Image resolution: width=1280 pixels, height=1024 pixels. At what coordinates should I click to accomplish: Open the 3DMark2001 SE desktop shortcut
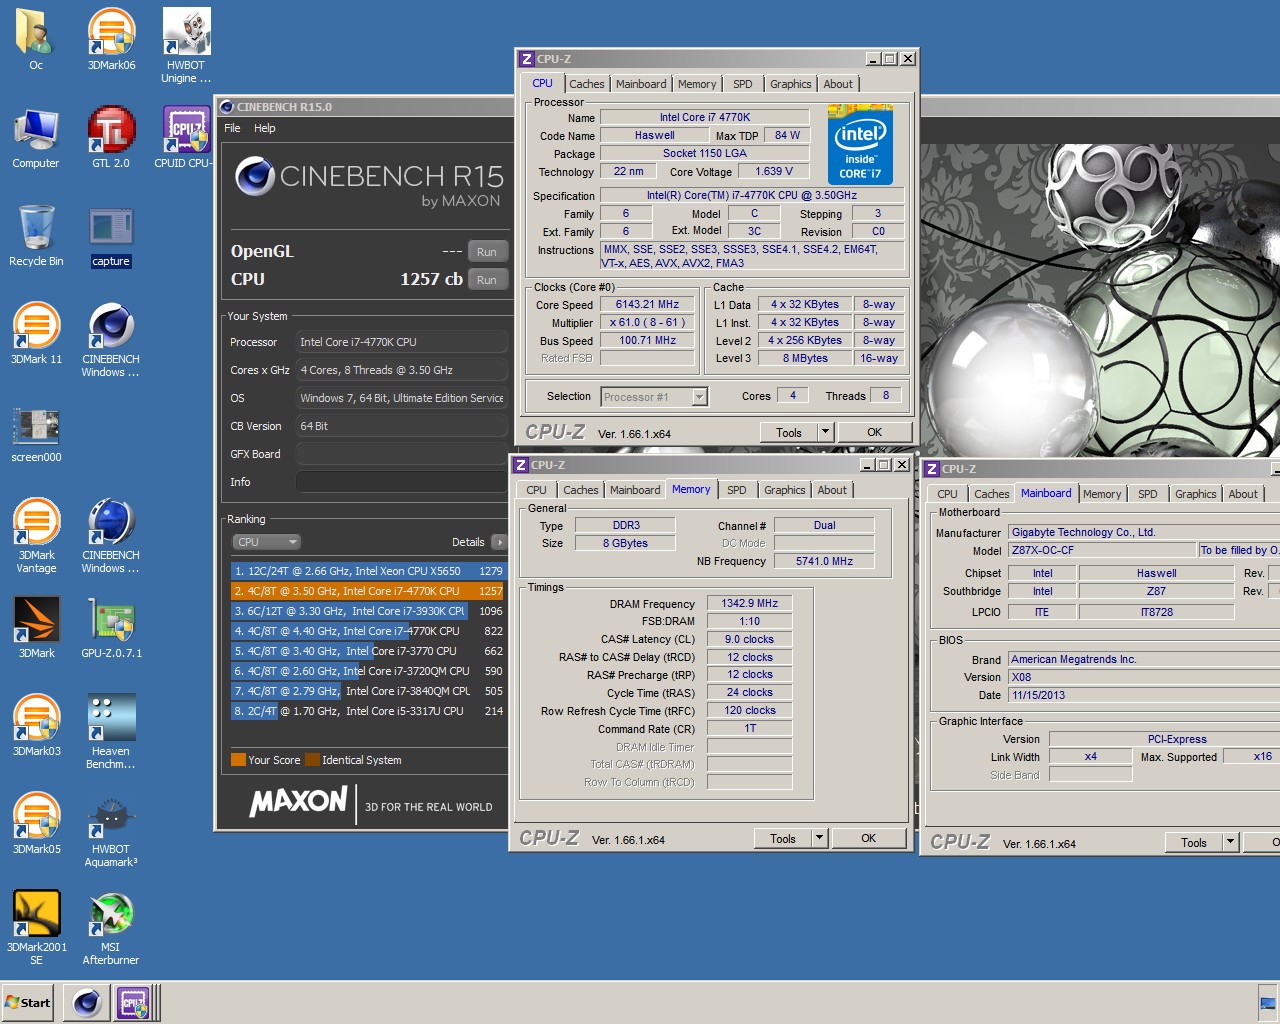[x=36, y=928]
